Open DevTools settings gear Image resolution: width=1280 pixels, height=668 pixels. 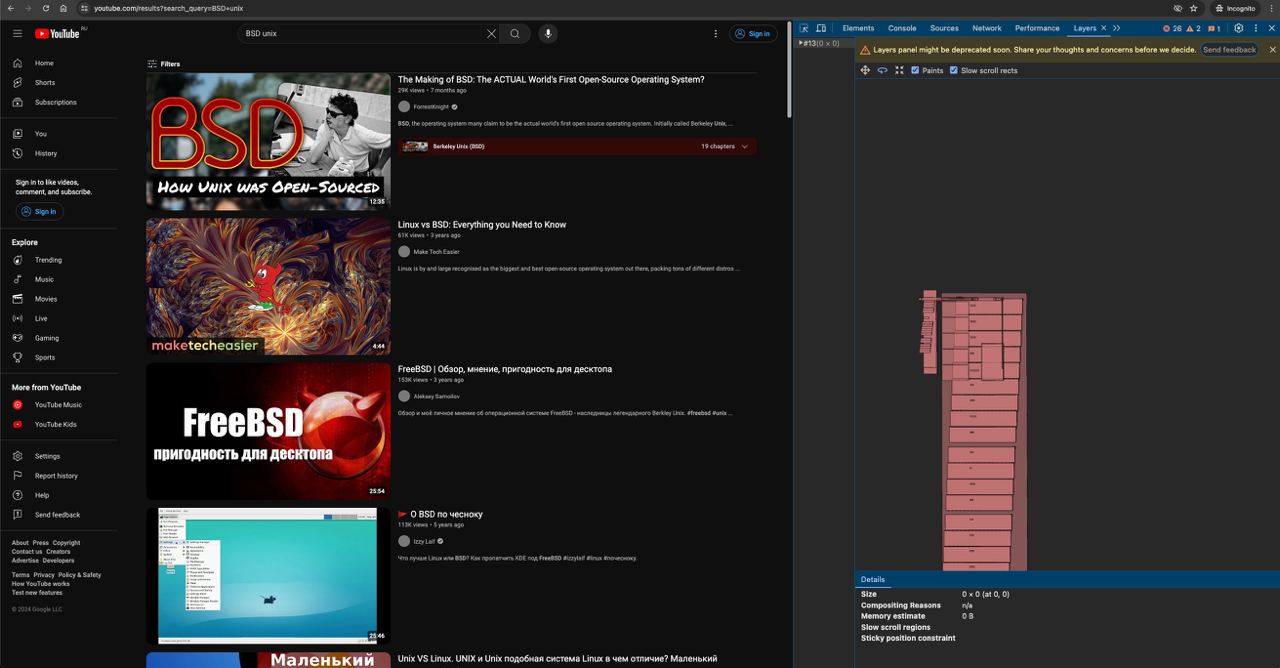(1239, 28)
